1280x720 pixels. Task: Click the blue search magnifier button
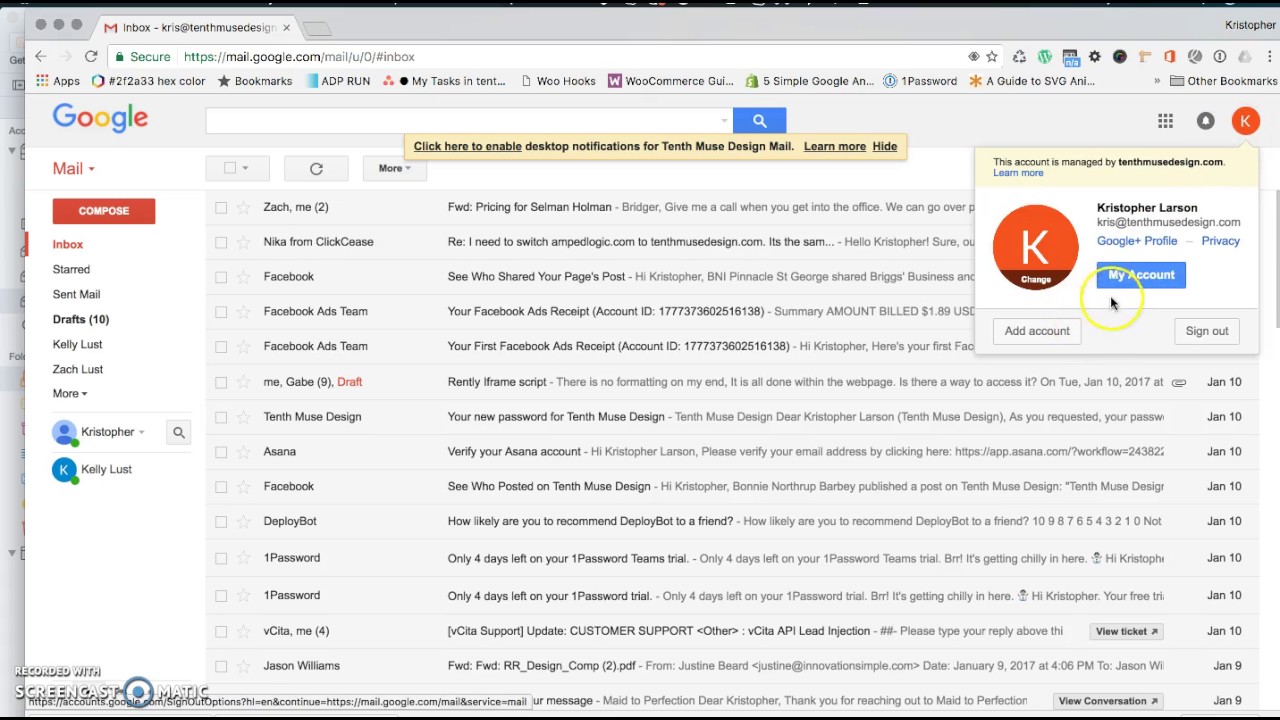pyautogui.click(x=759, y=121)
